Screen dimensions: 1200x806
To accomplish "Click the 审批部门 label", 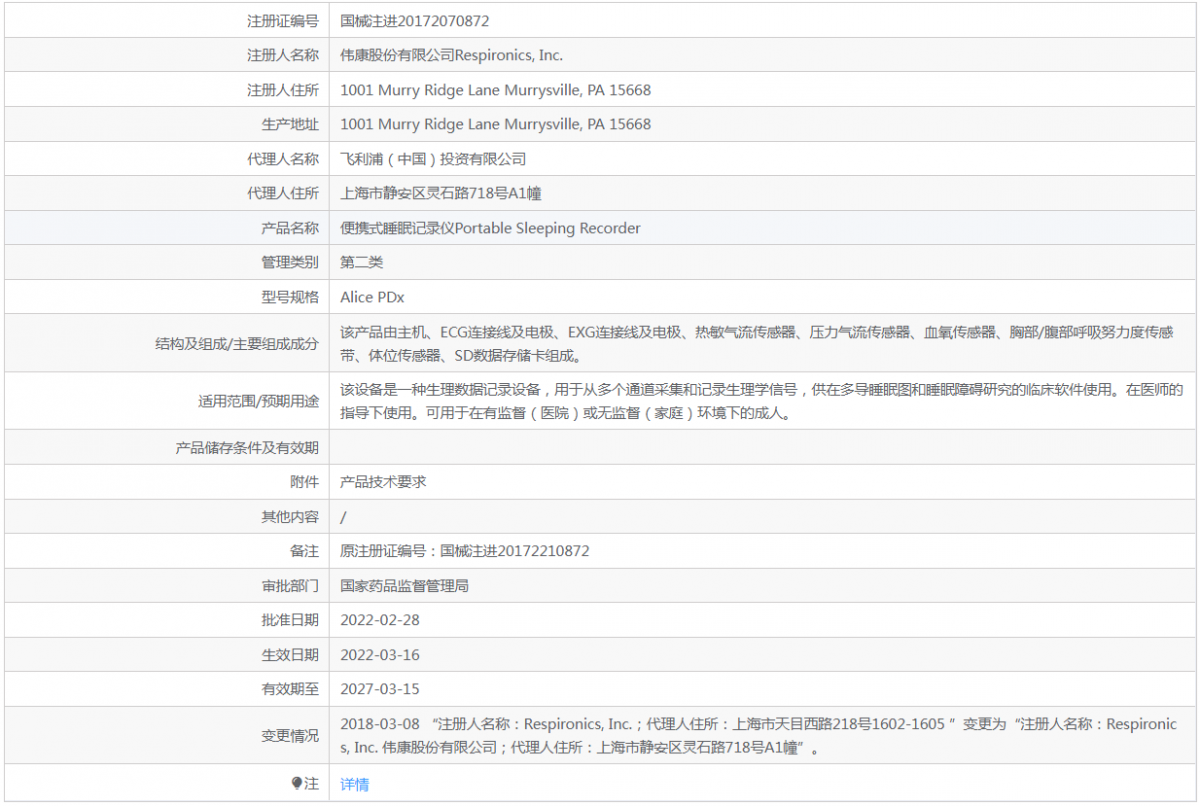I will click(x=290, y=585).
